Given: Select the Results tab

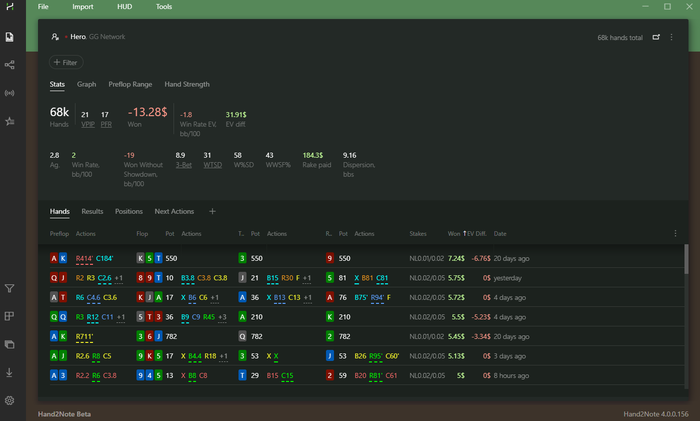Looking at the screenshot, I should [x=92, y=212].
